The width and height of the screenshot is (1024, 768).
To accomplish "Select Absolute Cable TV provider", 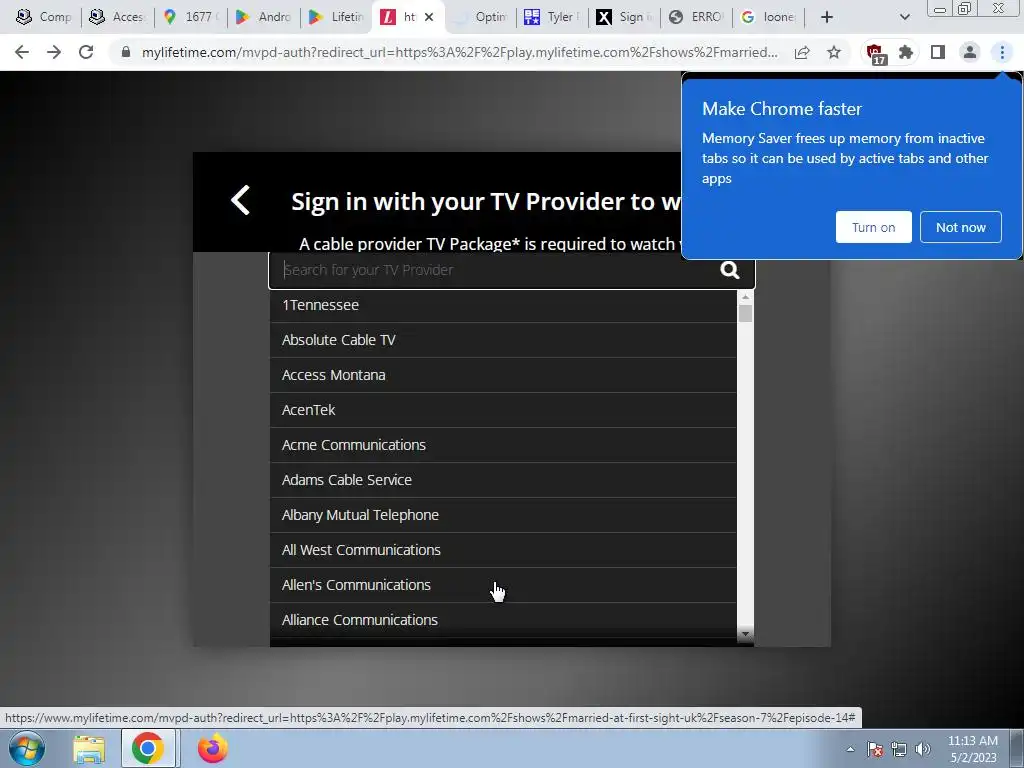I will pyautogui.click(x=503, y=340).
